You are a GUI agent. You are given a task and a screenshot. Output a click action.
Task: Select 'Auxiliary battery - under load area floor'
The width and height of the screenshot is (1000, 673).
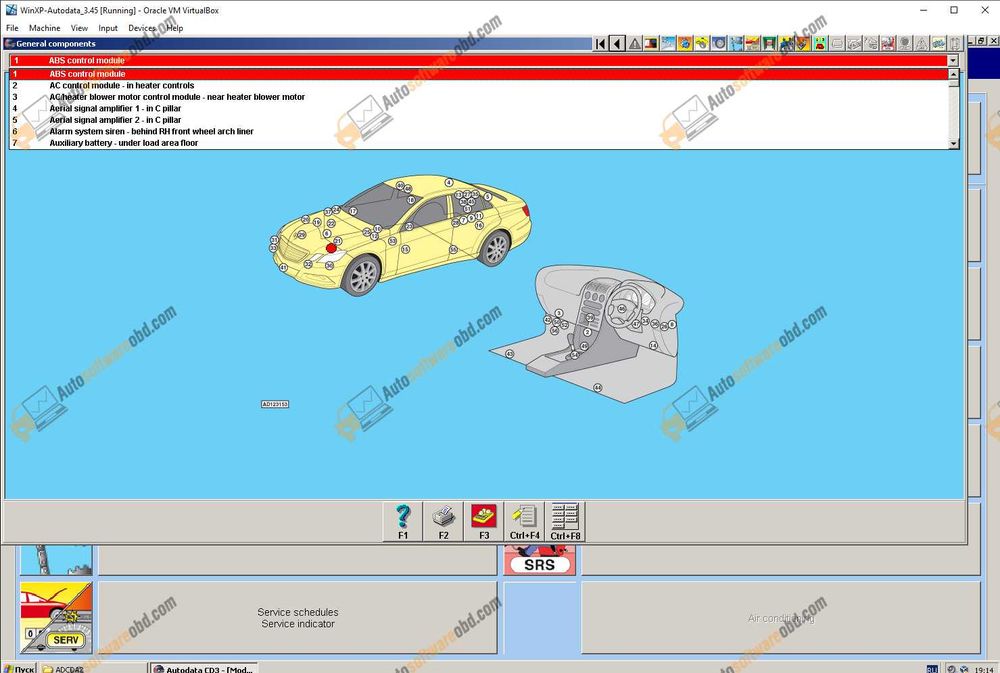[479, 143]
